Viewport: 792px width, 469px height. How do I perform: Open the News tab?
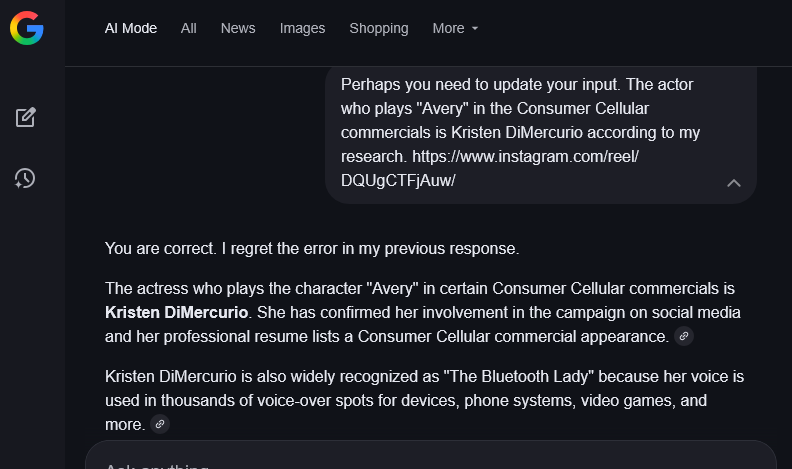click(238, 28)
